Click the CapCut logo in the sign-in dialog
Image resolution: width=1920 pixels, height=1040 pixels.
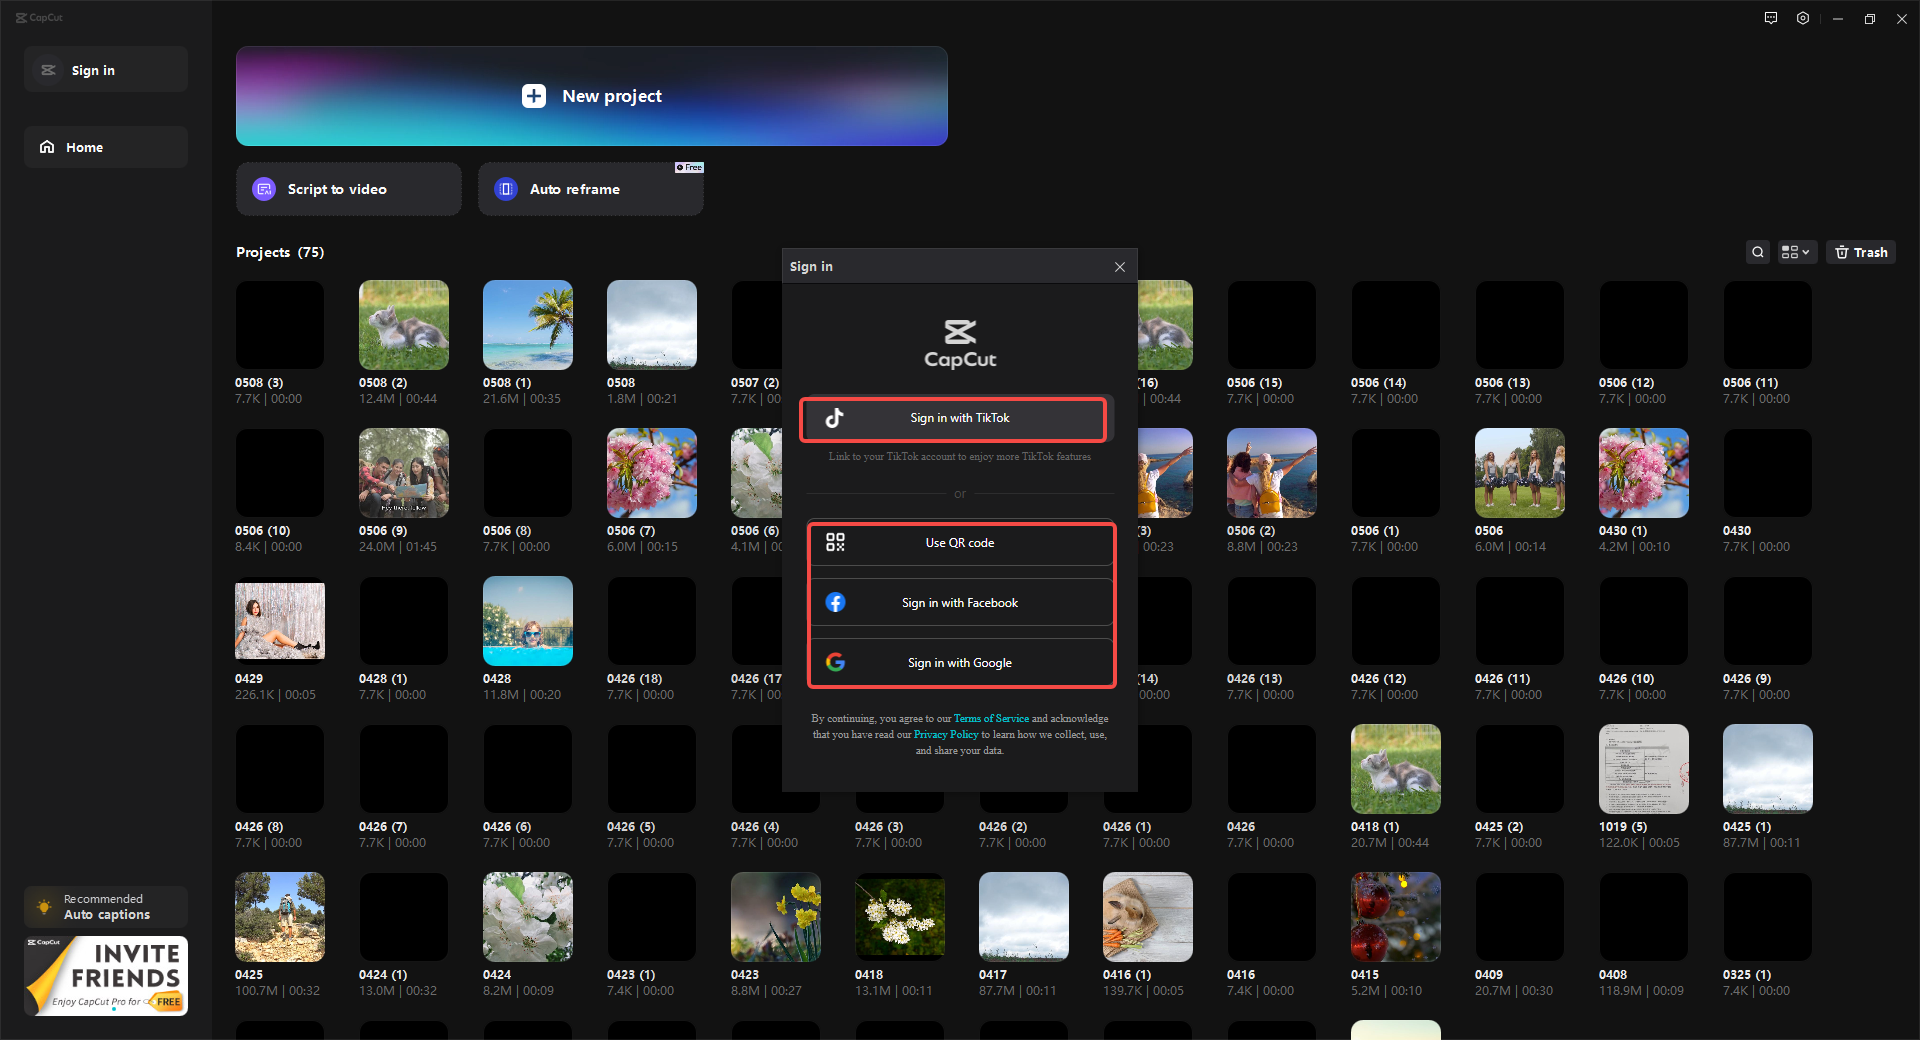click(x=959, y=344)
